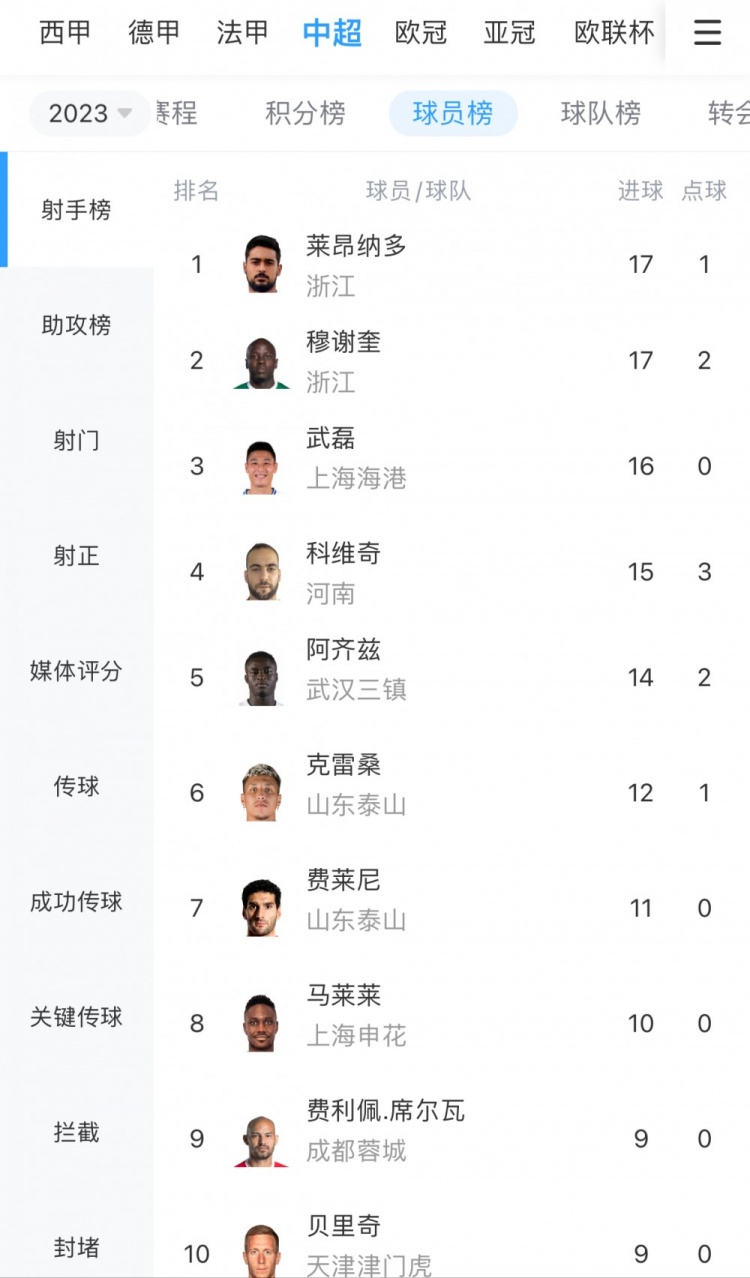Open 费利佩.席尔瓦 player name link
750x1278 pixels.
click(x=385, y=1111)
